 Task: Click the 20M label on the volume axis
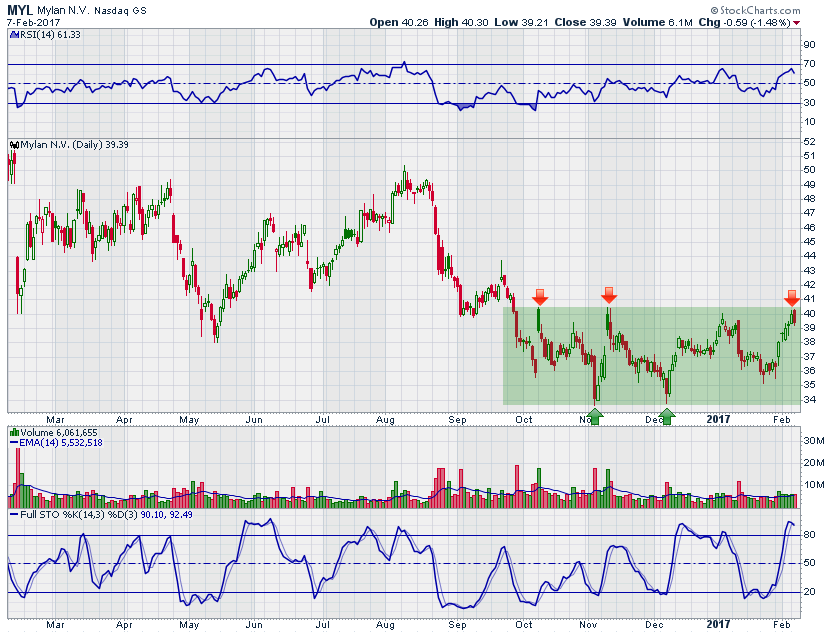pyautogui.click(x=814, y=463)
